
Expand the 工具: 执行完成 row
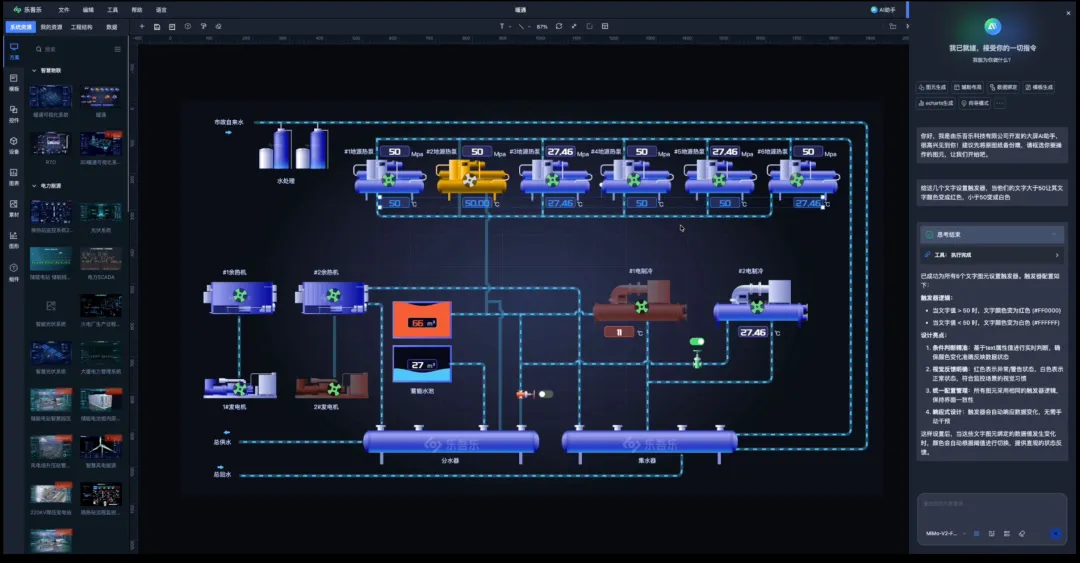point(992,255)
